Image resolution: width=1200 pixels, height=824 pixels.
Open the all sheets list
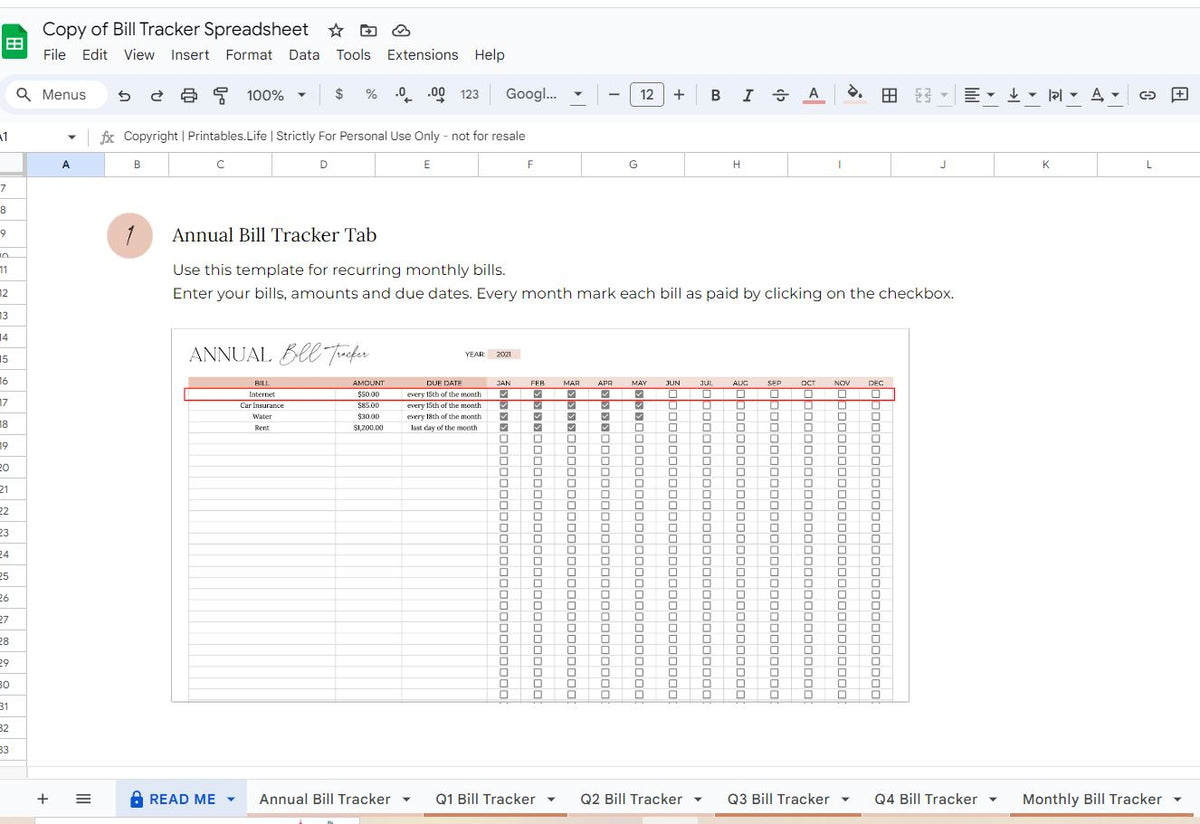pos(84,799)
